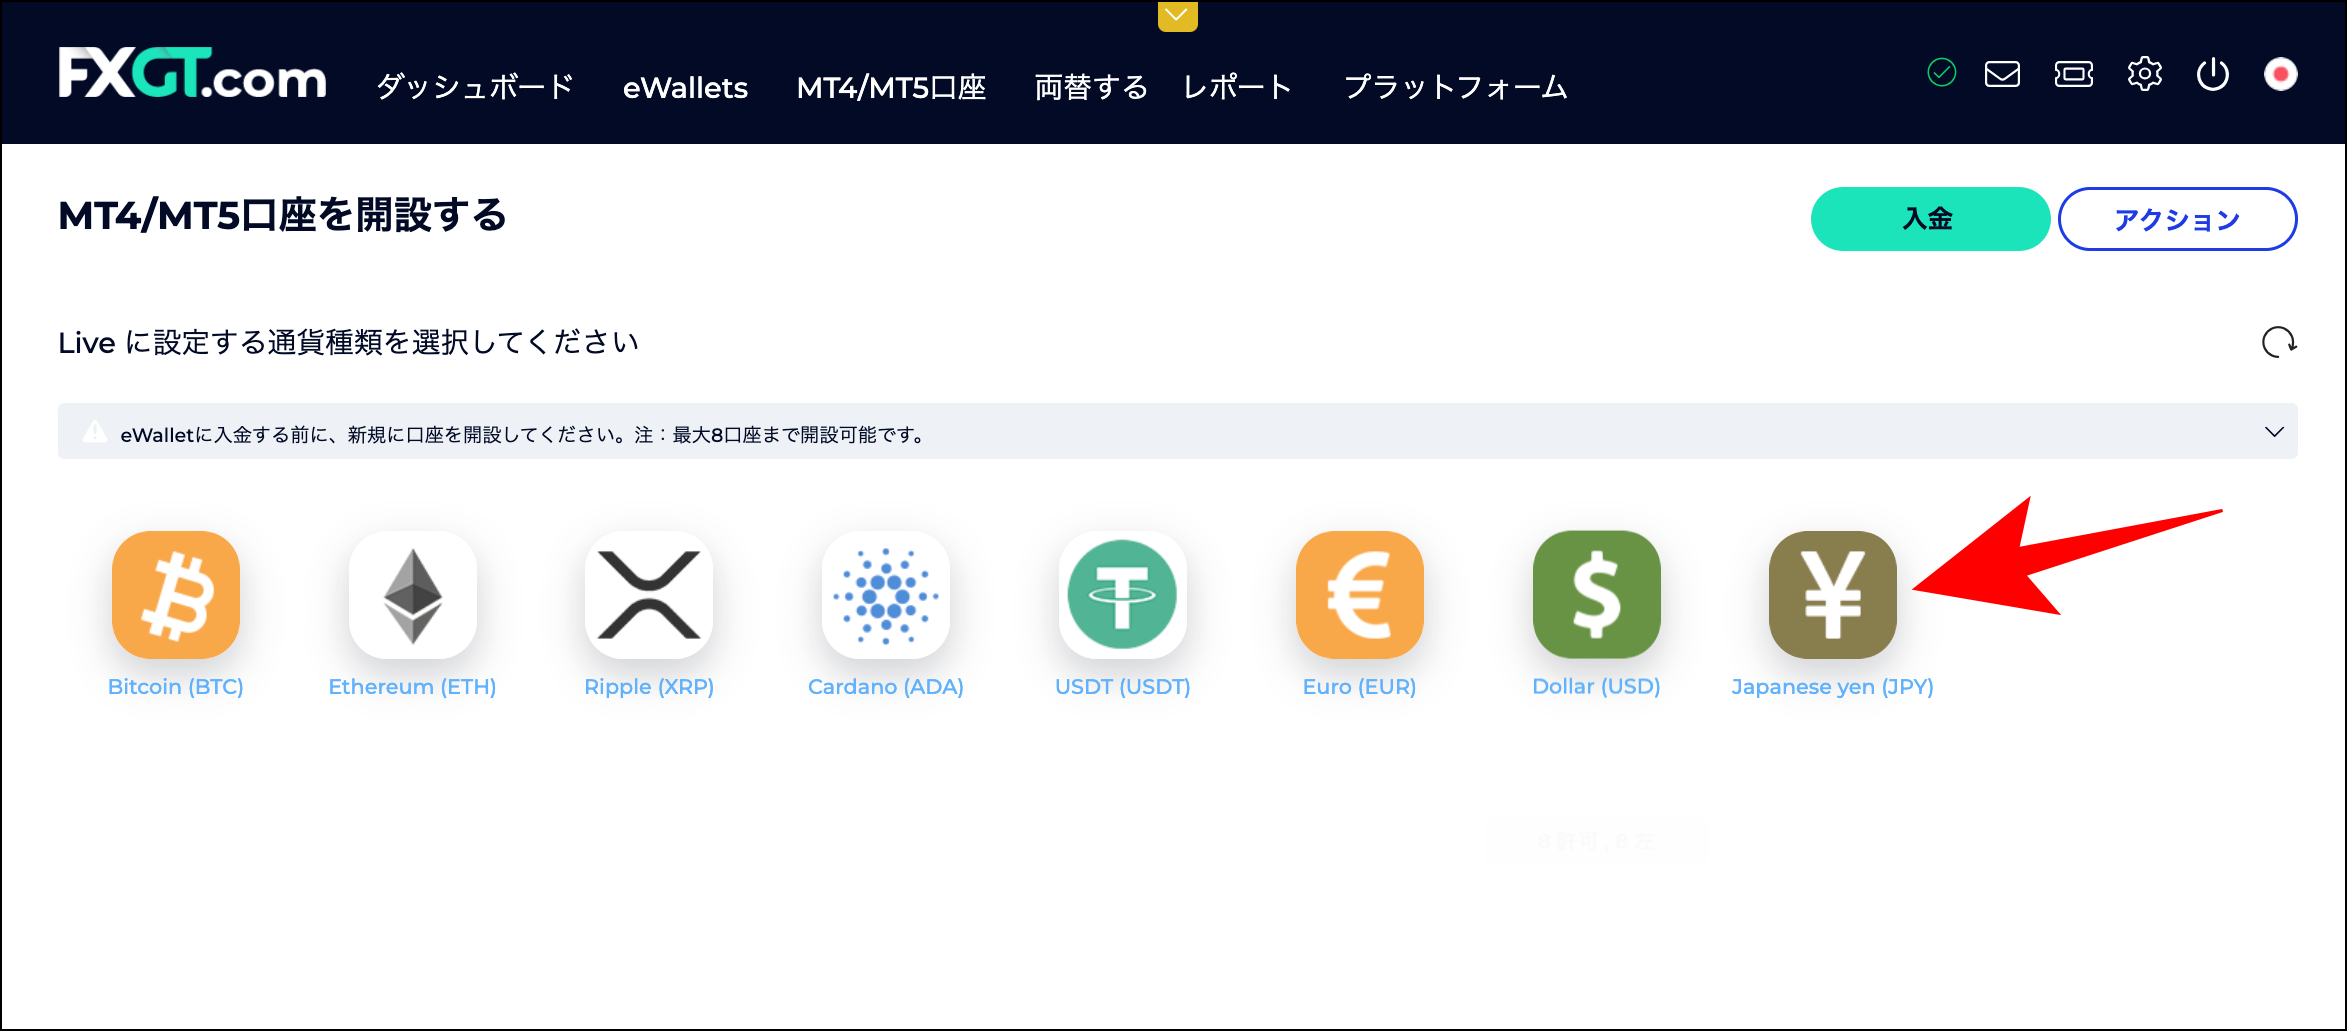Select the USDT tether currency icon
The width and height of the screenshot is (2347, 1031).
[x=1121, y=595]
